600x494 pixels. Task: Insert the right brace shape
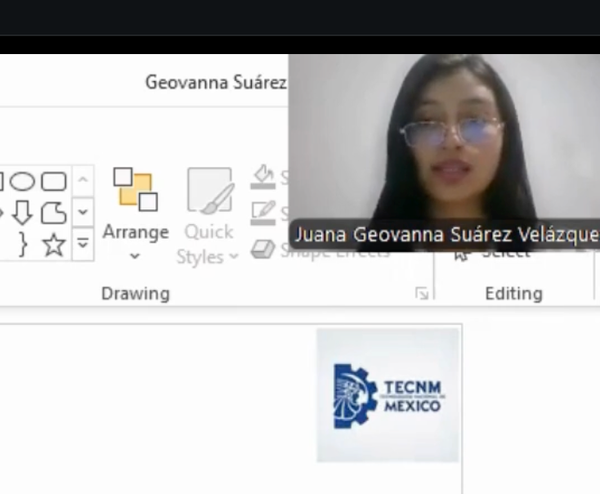pos(22,244)
